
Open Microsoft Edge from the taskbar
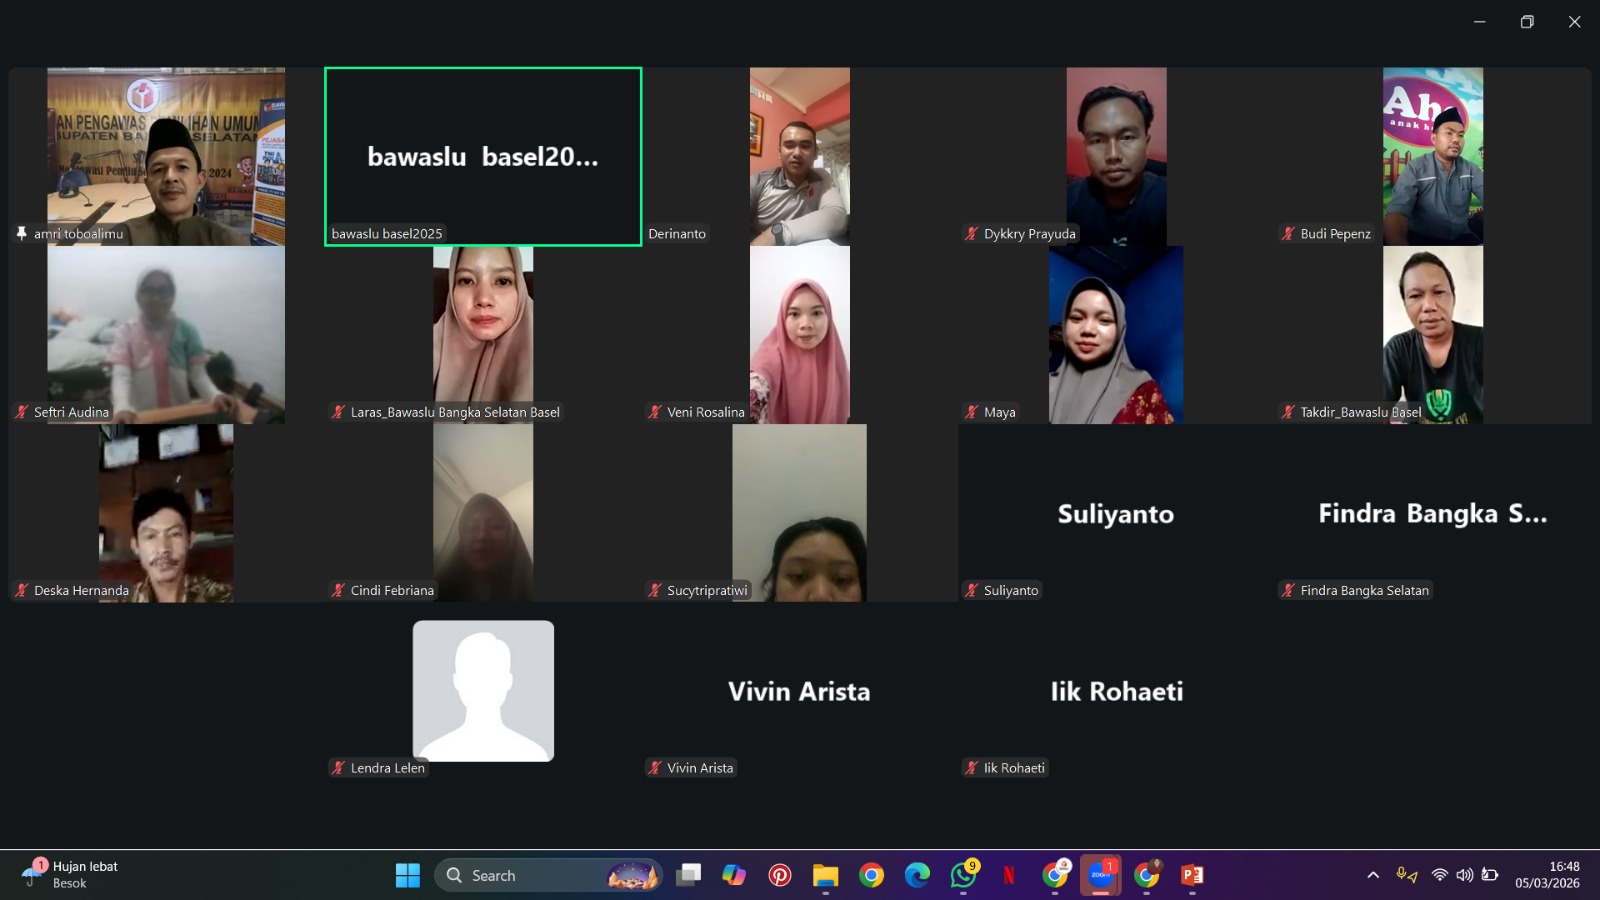pos(917,875)
